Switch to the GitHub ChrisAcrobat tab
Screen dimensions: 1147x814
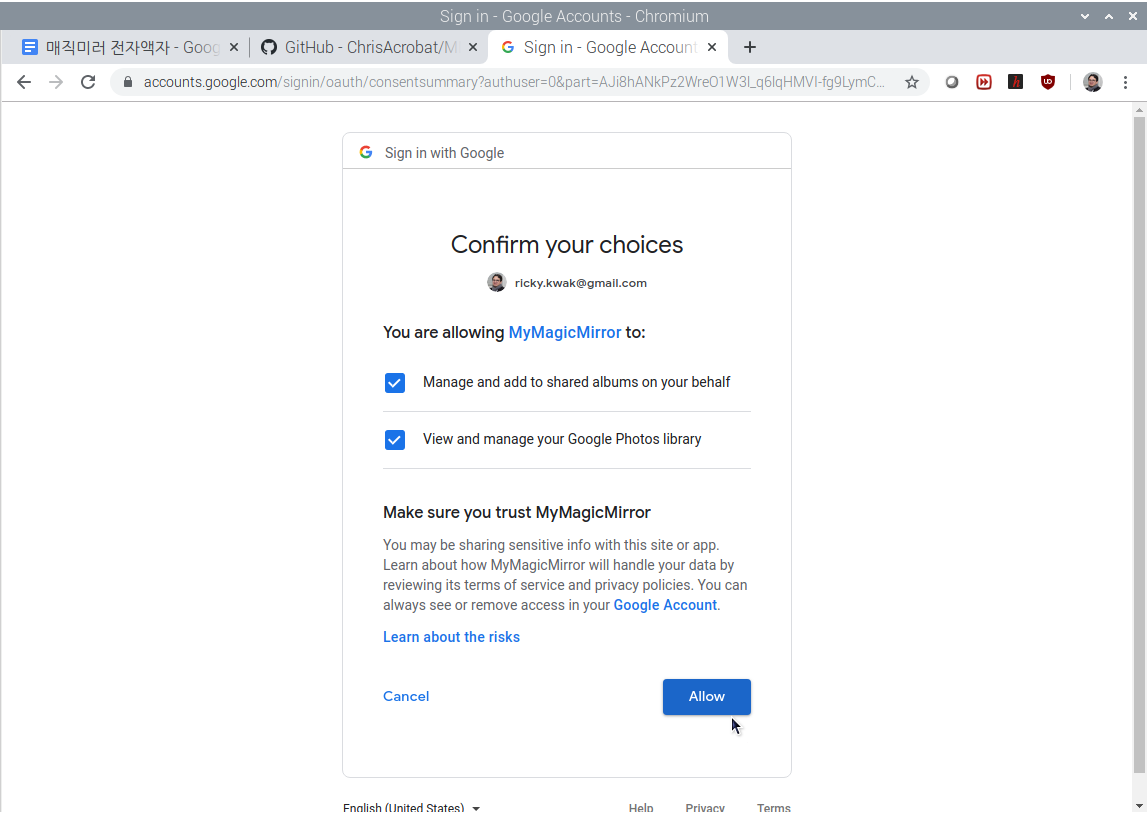pos(368,48)
